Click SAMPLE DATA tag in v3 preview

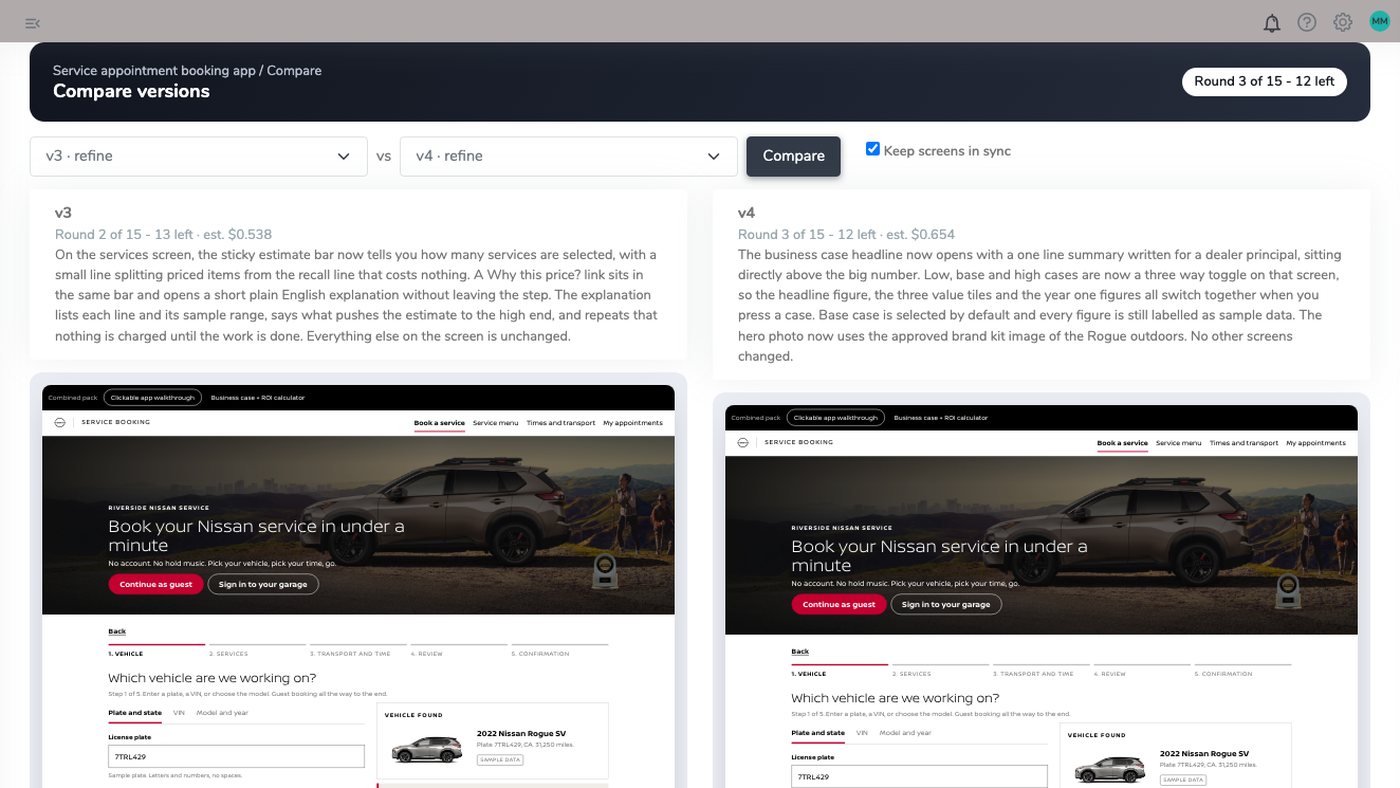(x=499, y=760)
